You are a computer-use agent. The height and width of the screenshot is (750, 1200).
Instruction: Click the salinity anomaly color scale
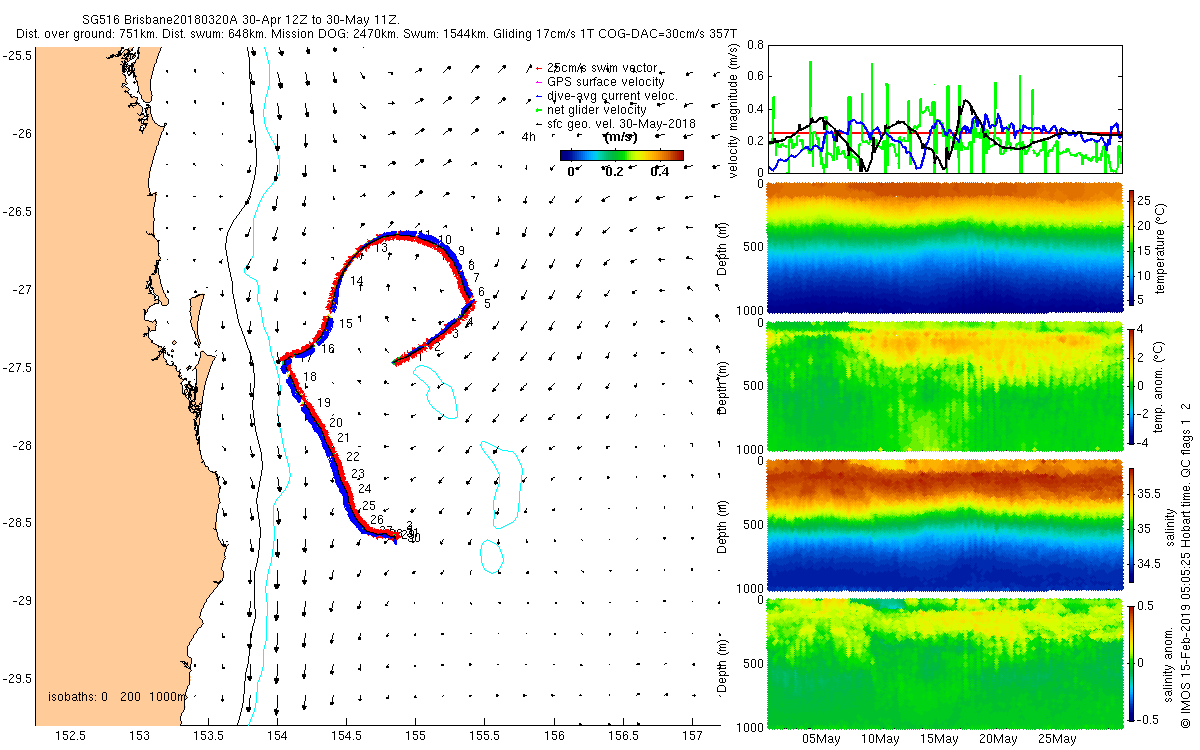click(1133, 664)
